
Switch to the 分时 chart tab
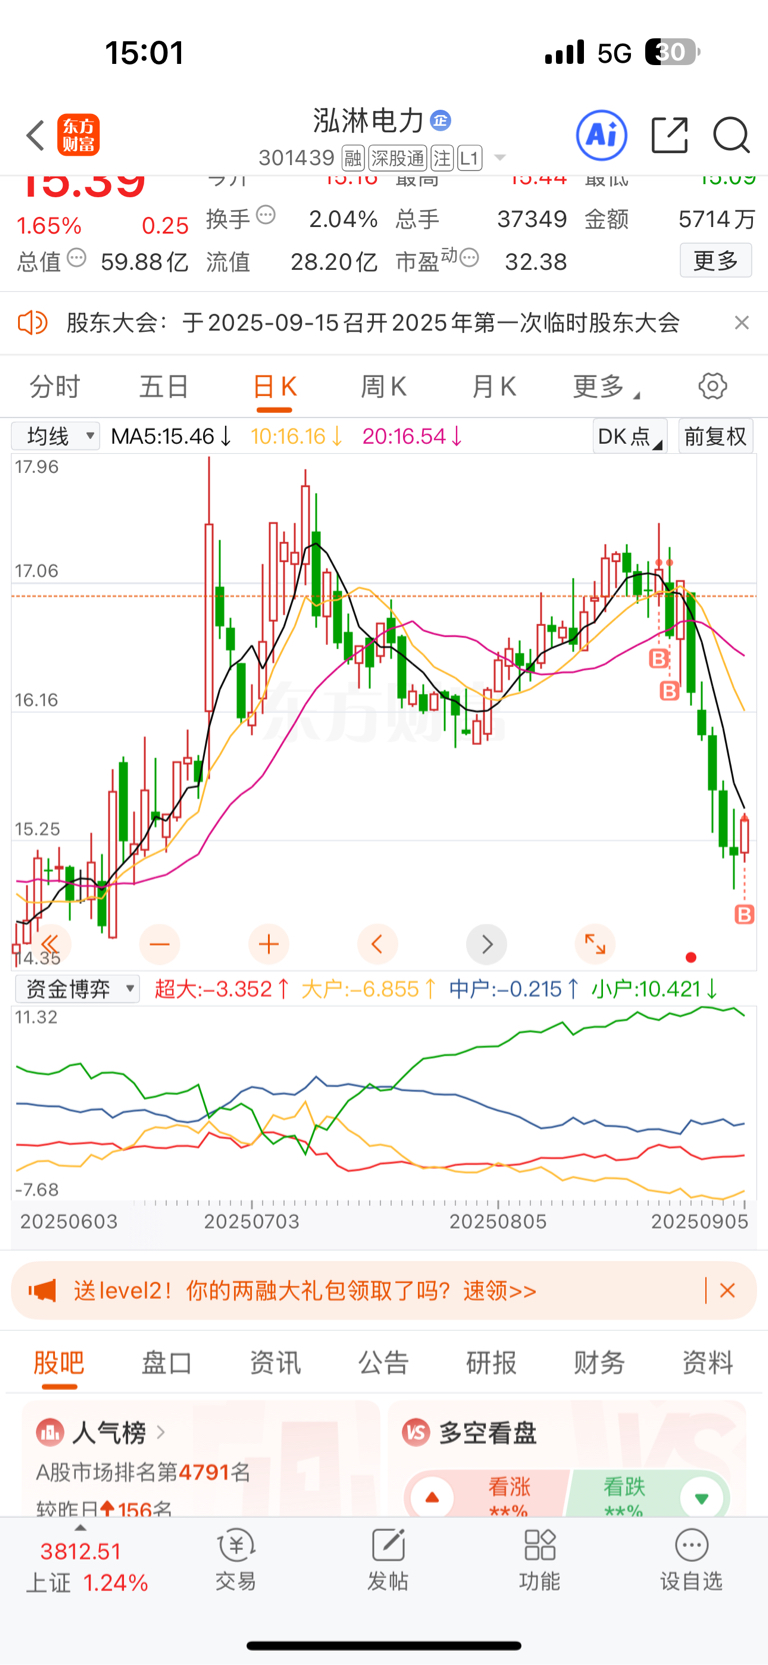[x=55, y=387]
